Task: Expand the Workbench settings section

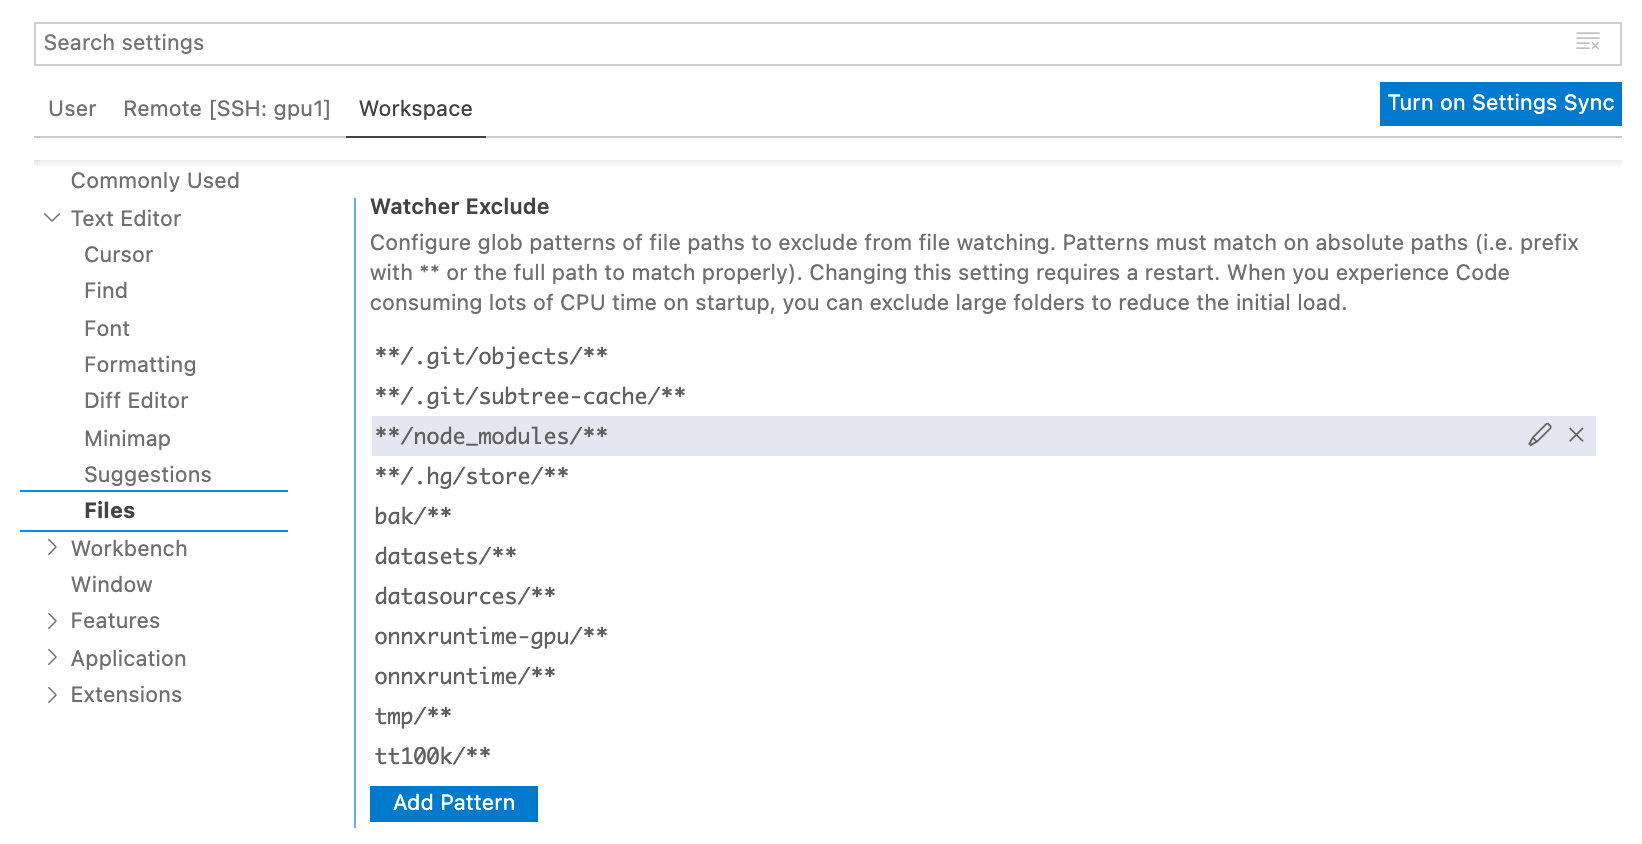Action: click(53, 548)
